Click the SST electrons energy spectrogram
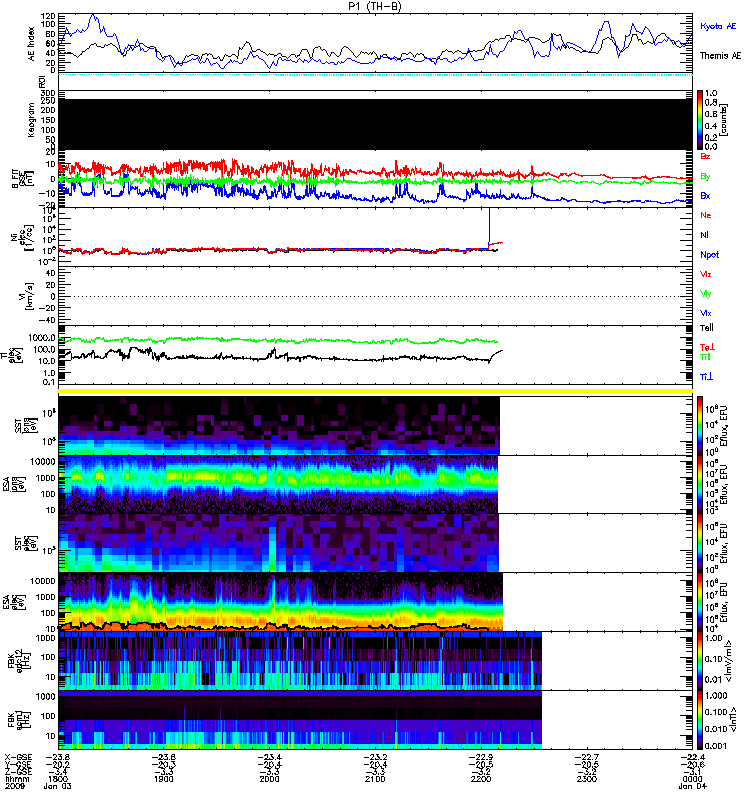 click(279, 543)
